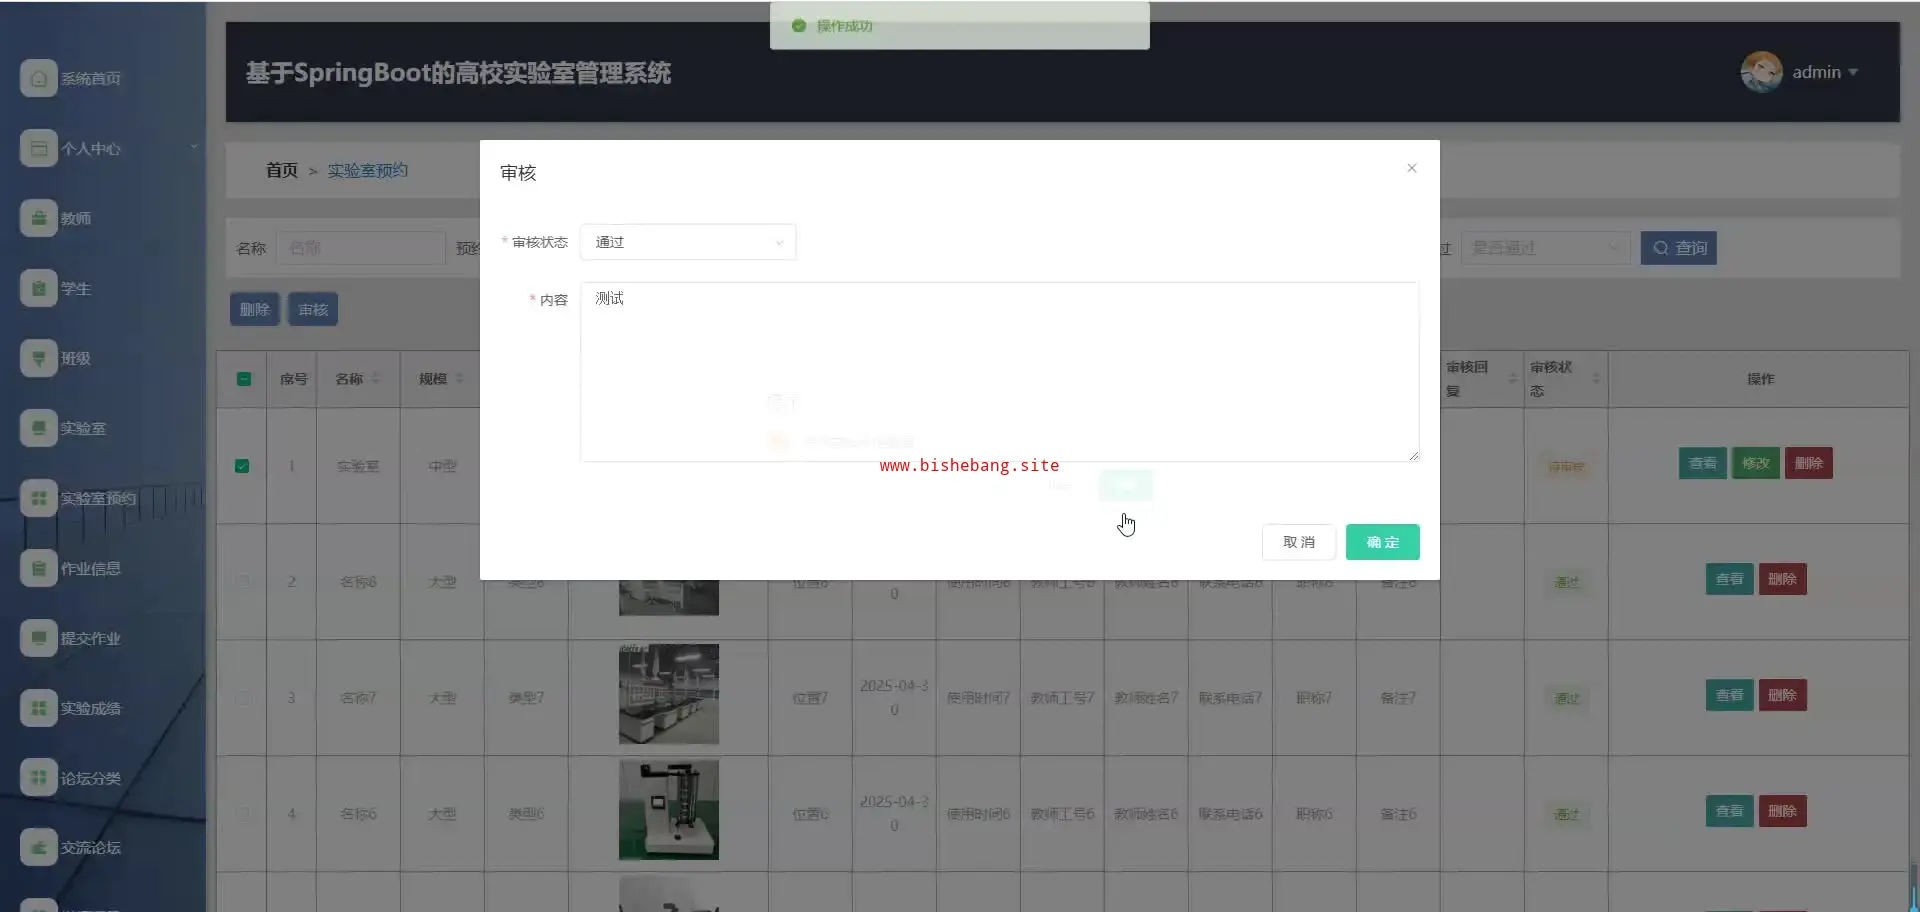Screen dimensions: 1920x912
Task: Click the 提交作业 sidebar icon
Action: (x=38, y=638)
